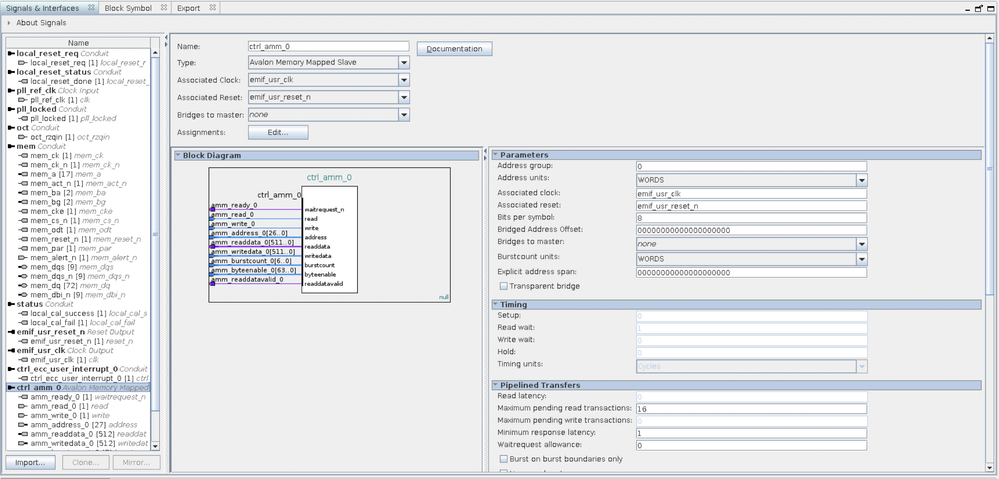Image resolution: width=999 pixels, height=479 pixels.
Task: Collapse the Timing section
Action: [495, 304]
